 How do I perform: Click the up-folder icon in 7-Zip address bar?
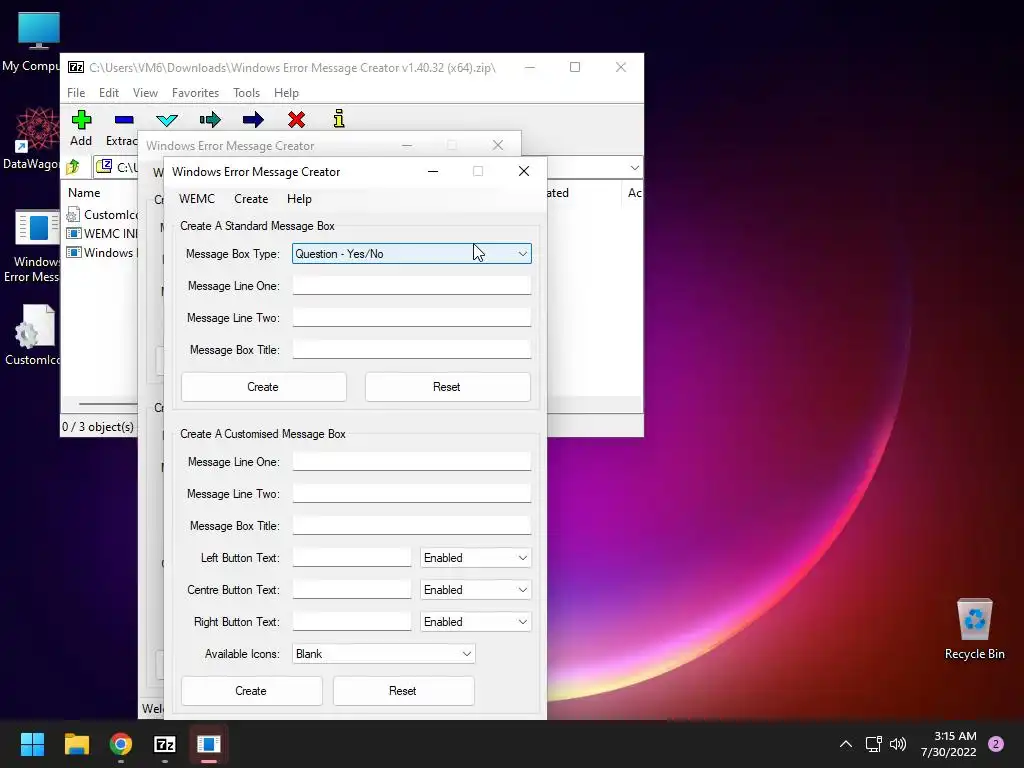tap(73, 167)
